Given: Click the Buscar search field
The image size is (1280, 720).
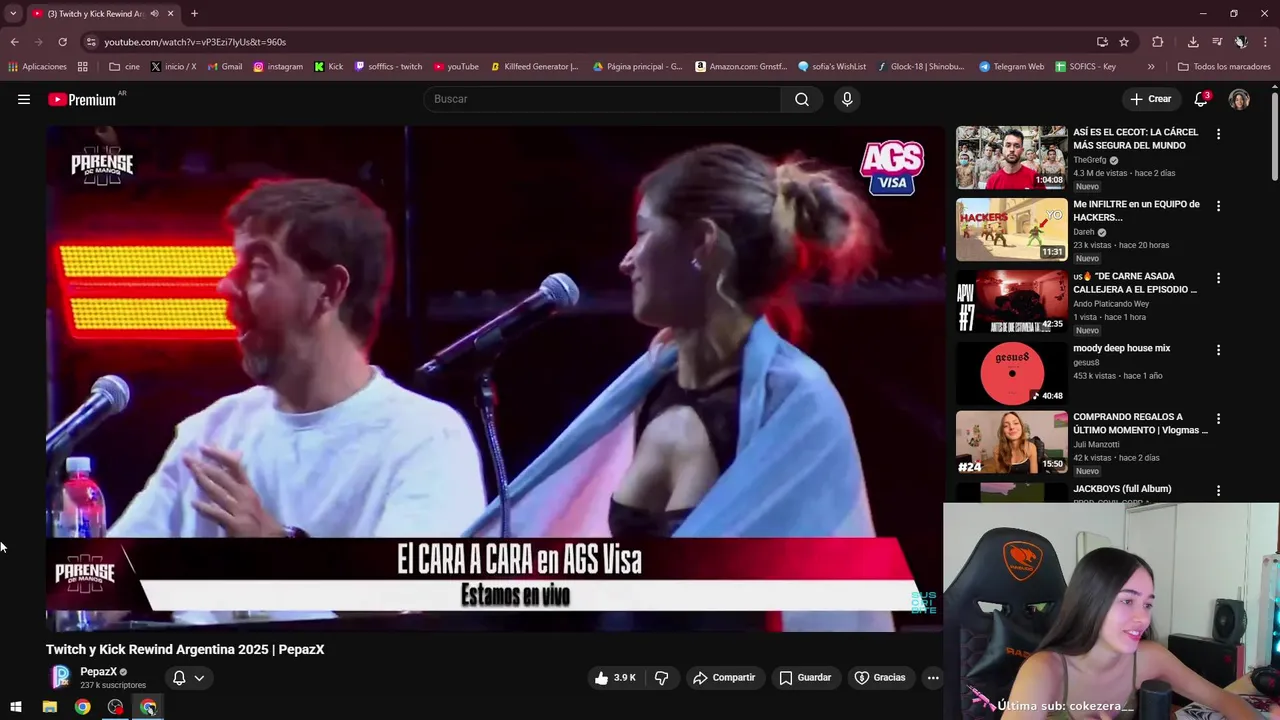Looking at the screenshot, I should (x=602, y=99).
